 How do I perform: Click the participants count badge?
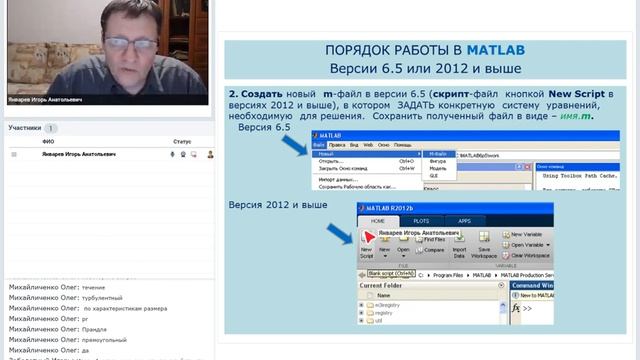[51, 128]
